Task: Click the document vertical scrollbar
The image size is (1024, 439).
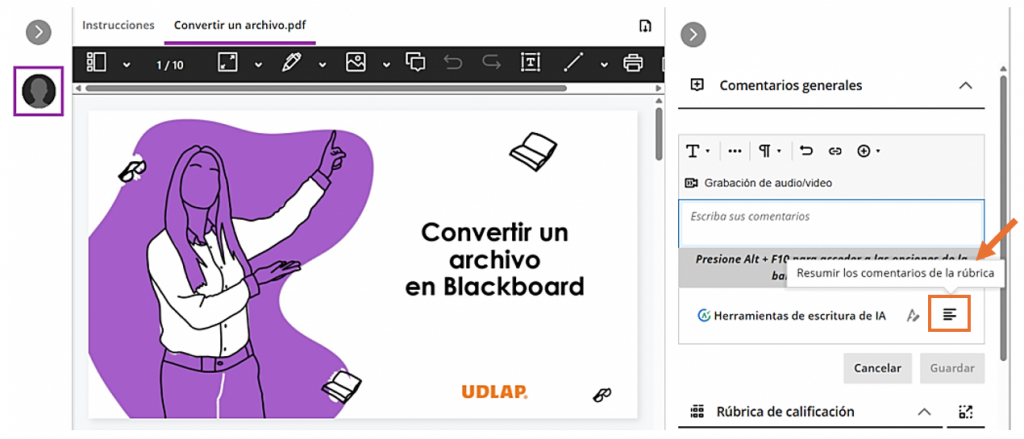Action: click(658, 134)
